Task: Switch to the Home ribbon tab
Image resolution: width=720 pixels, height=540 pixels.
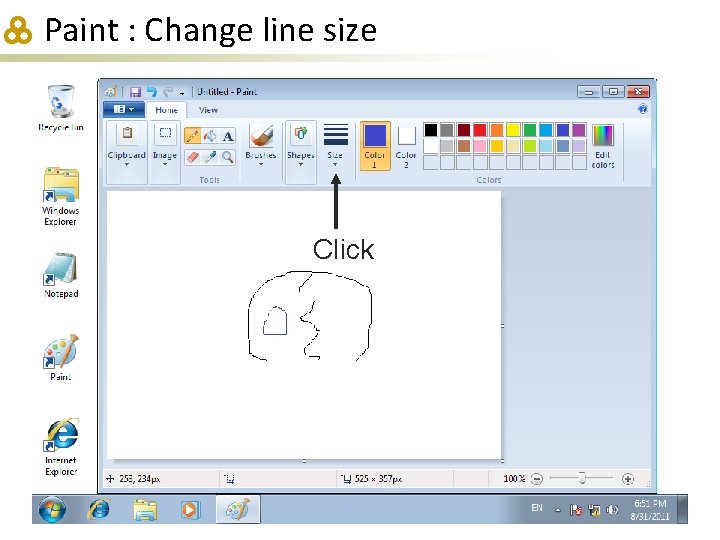Action: coord(166,110)
